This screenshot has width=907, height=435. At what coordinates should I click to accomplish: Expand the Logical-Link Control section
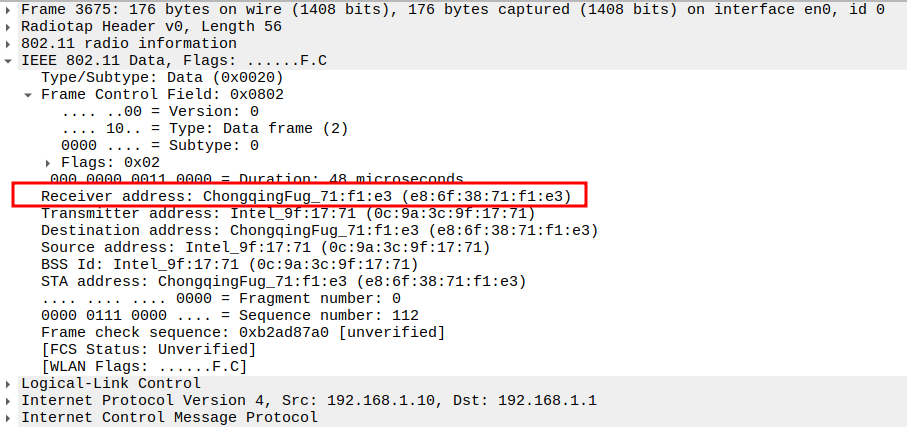point(9,383)
